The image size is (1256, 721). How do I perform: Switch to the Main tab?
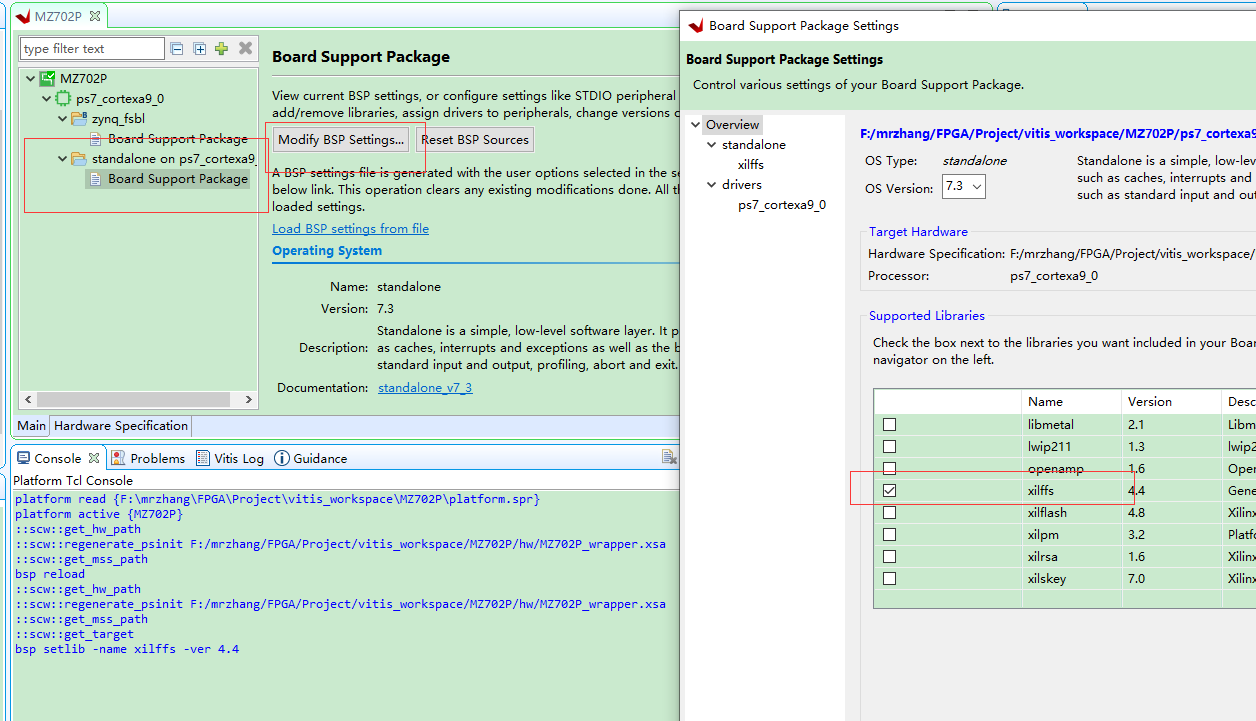(x=31, y=425)
